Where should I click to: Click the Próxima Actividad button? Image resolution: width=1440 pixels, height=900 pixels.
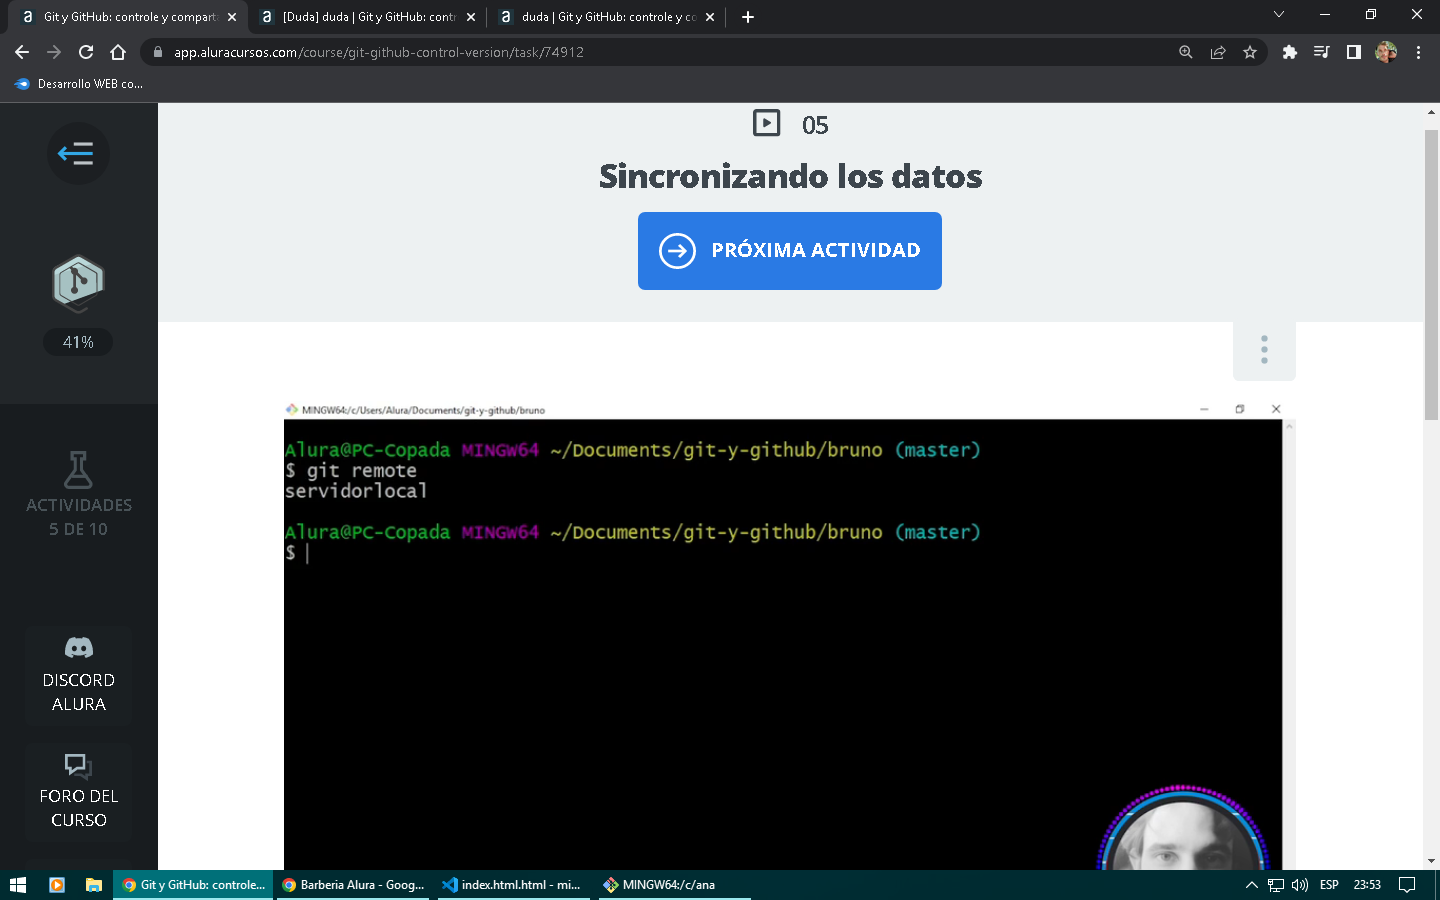(x=790, y=251)
